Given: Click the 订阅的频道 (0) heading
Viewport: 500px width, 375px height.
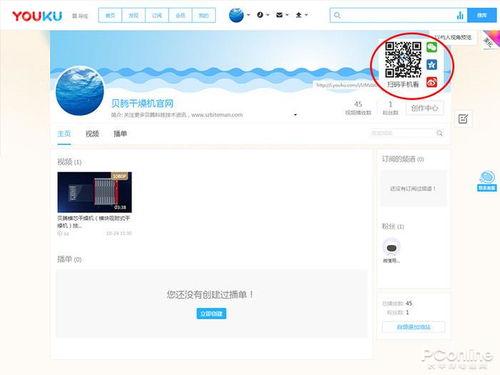Looking at the screenshot, I should pyautogui.click(x=403, y=159).
